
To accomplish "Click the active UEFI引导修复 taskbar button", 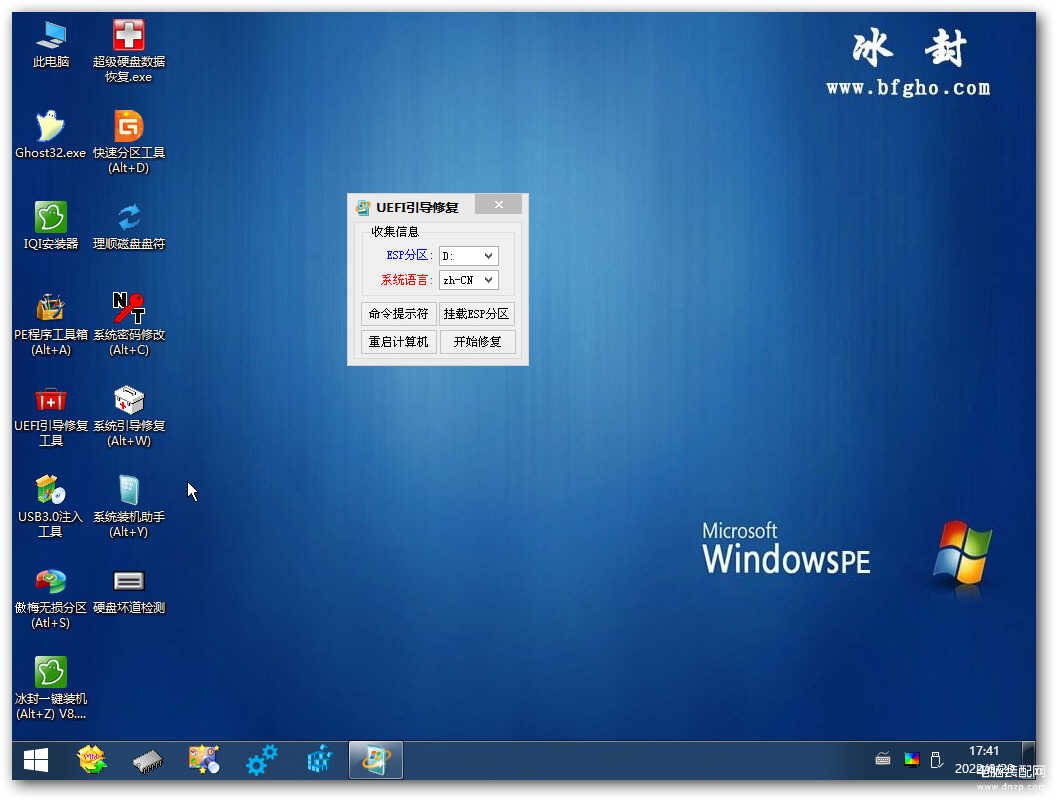I will [376, 760].
